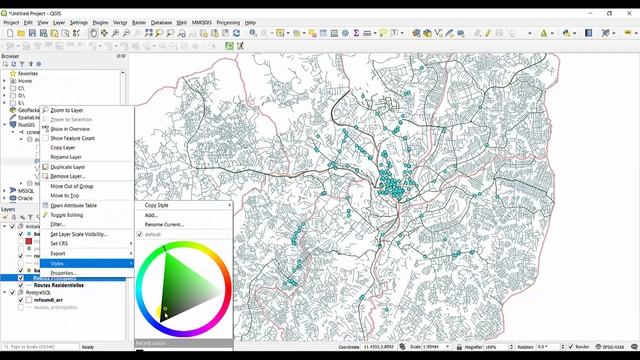Choose Zoom to Layer from context menu

click(x=87, y=110)
